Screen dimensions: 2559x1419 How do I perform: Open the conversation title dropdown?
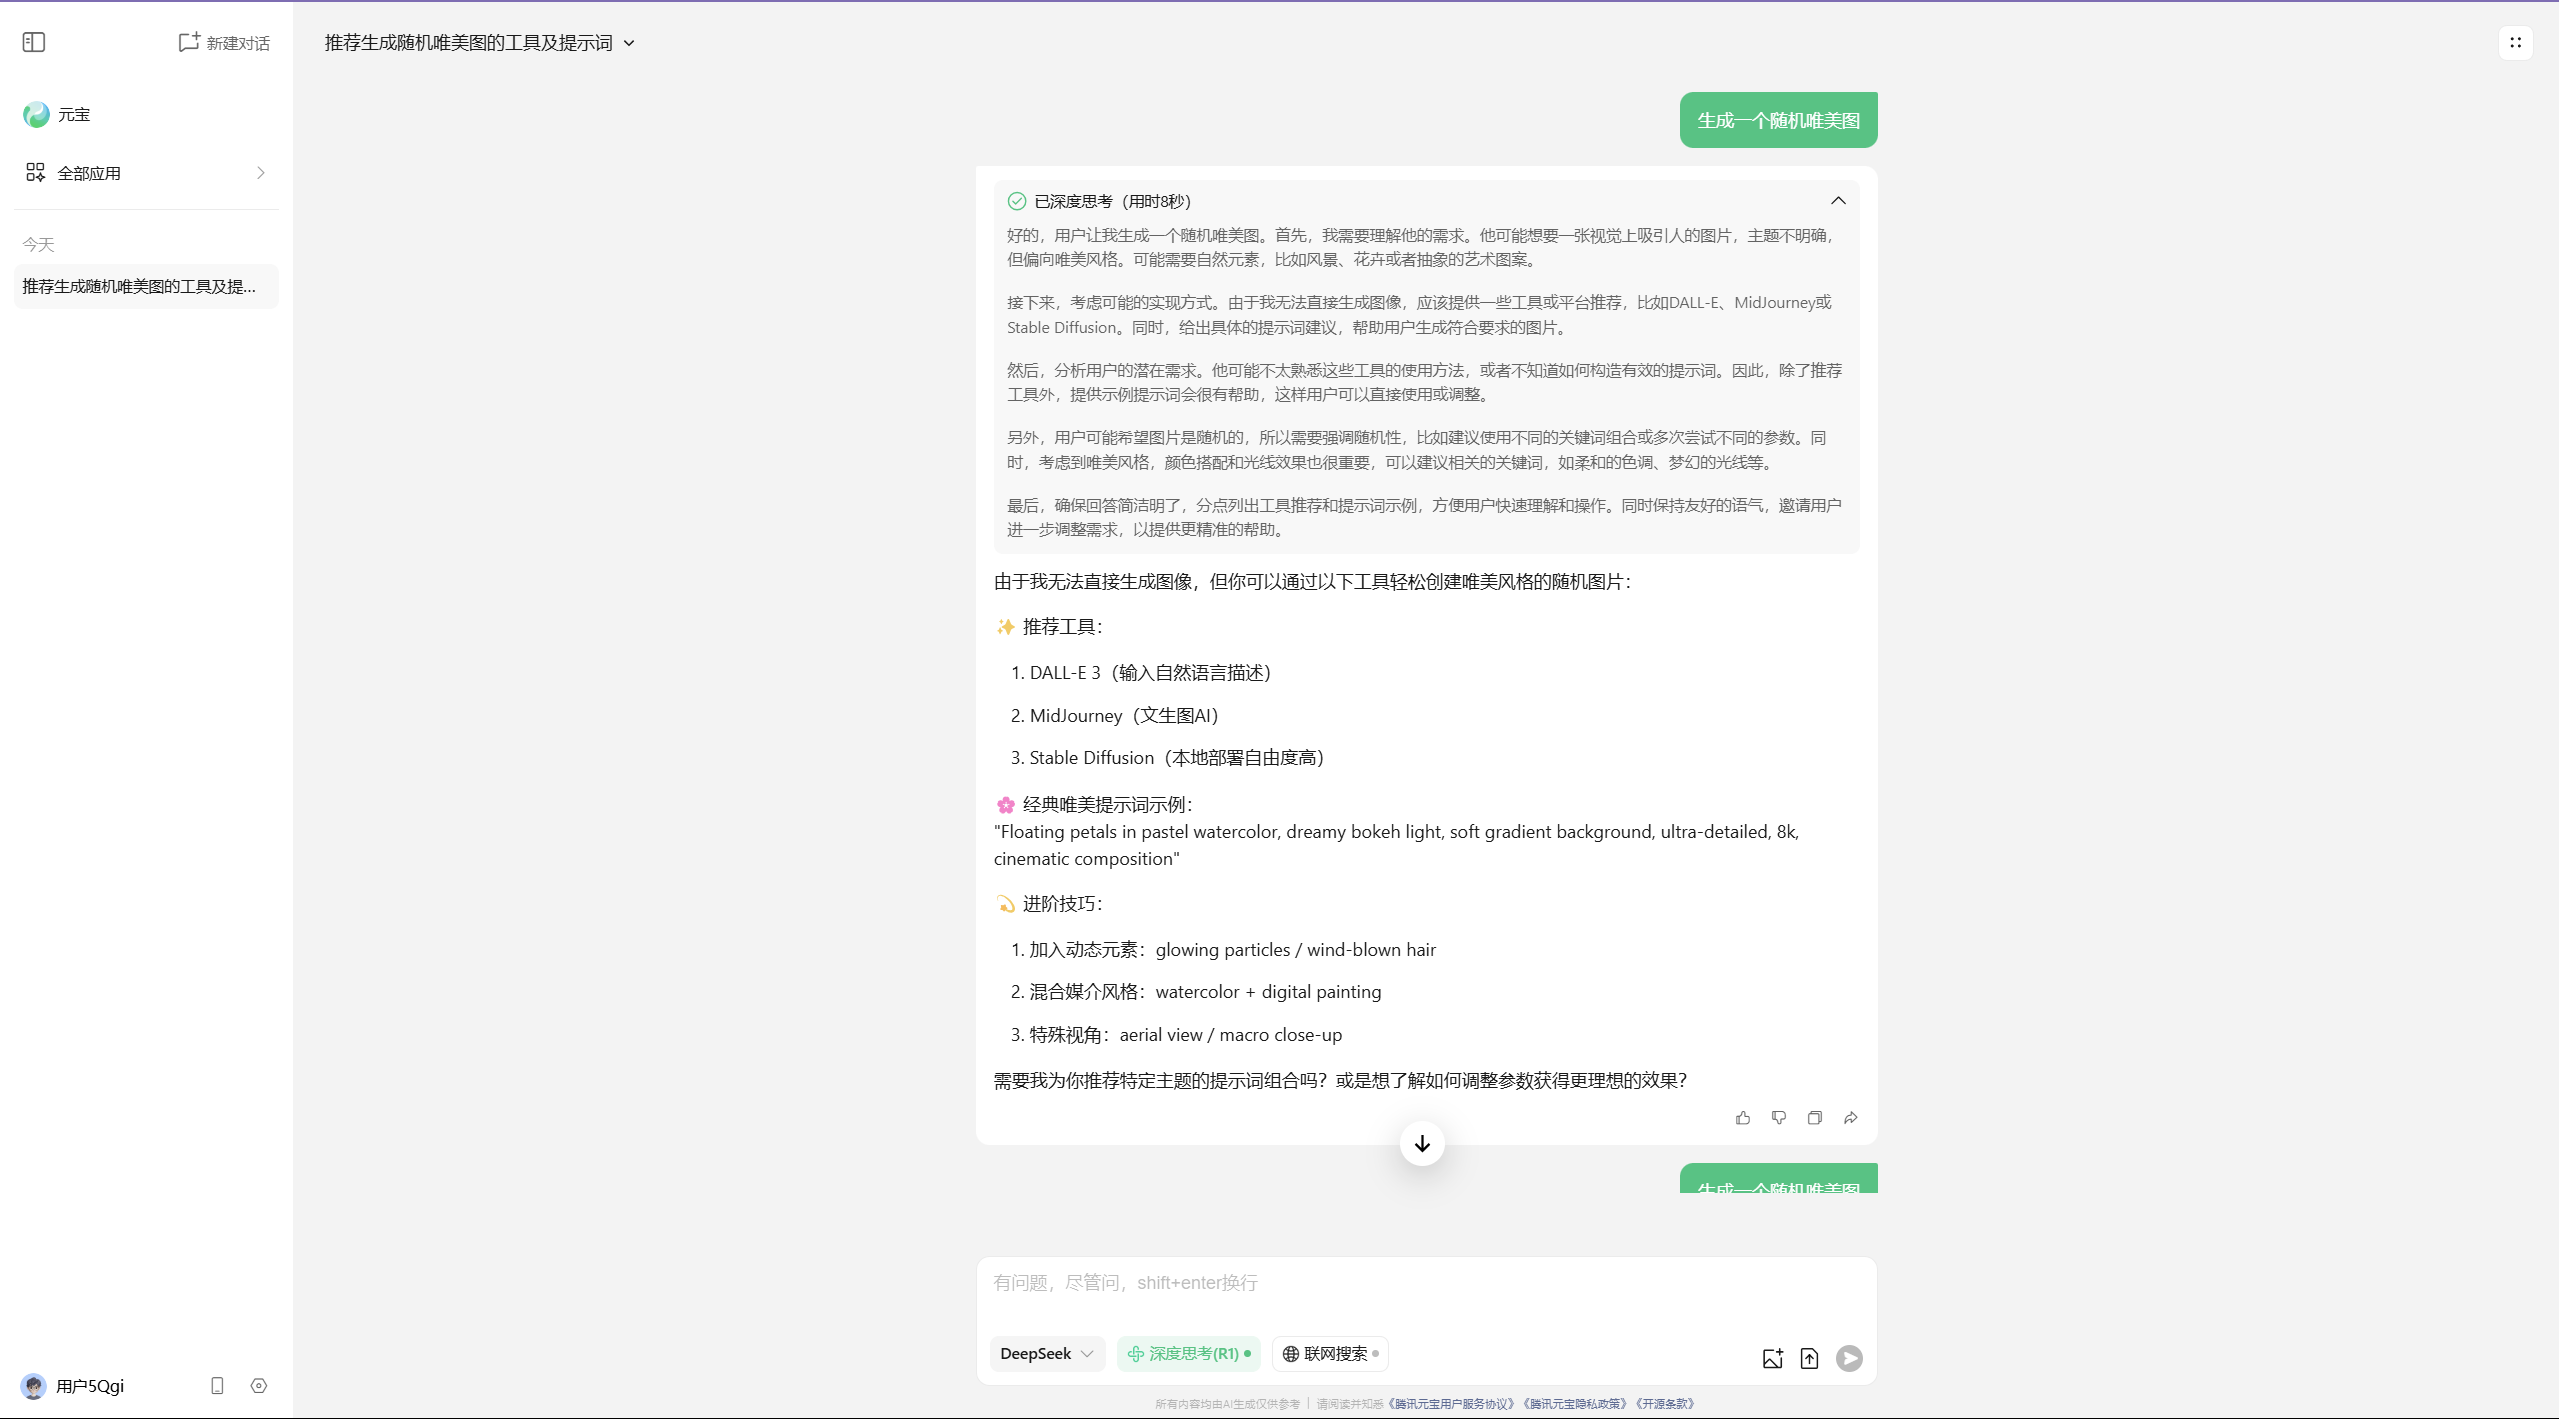(629, 43)
